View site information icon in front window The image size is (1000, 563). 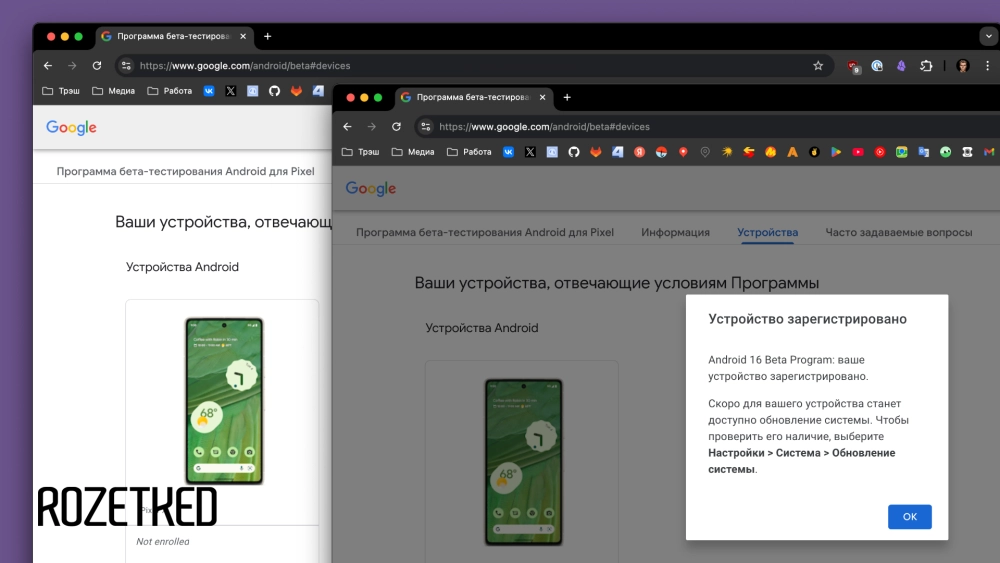click(x=426, y=127)
